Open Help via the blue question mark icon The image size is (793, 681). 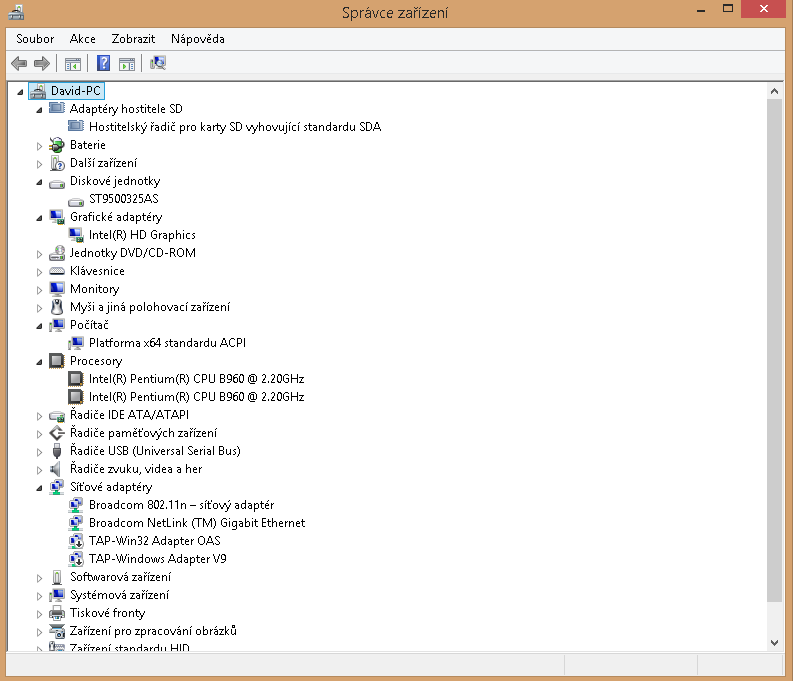point(103,63)
